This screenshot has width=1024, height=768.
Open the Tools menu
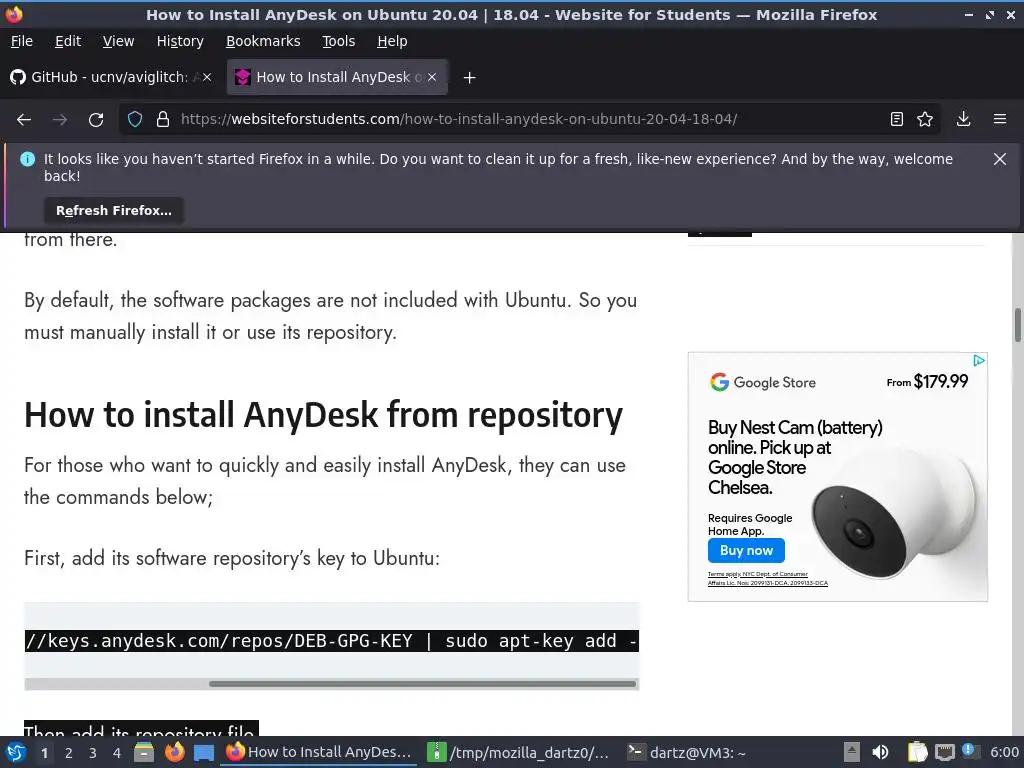pos(338,41)
